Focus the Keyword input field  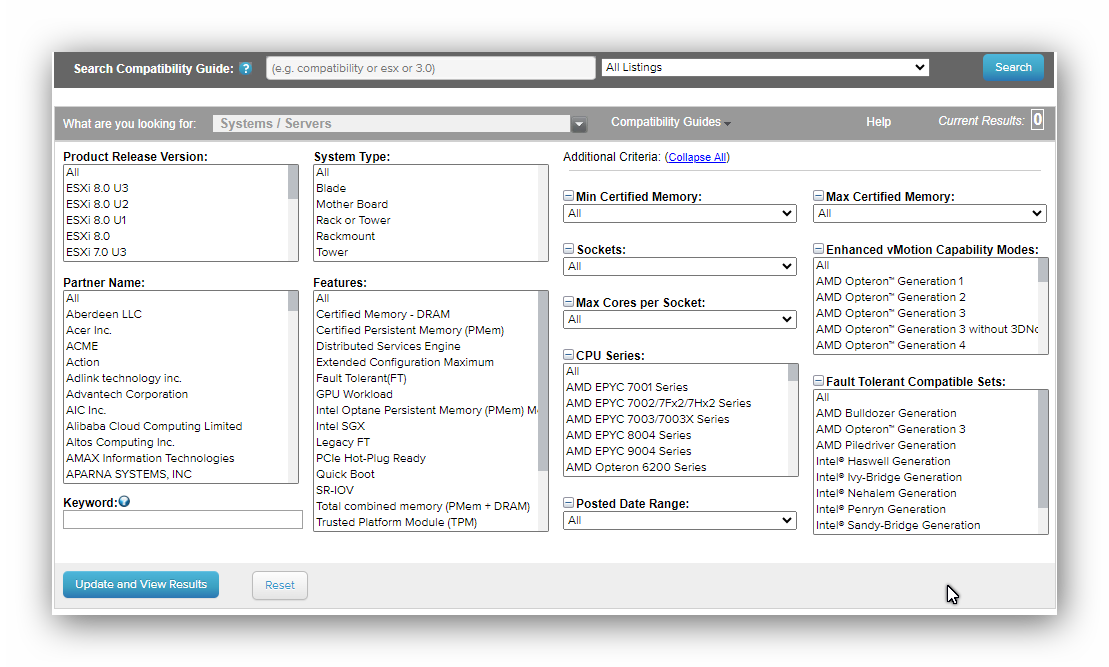182,519
